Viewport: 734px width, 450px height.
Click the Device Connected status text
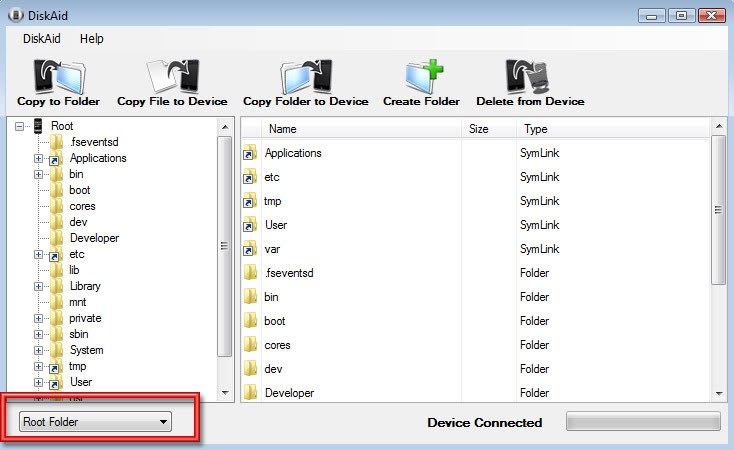click(x=484, y=422)
